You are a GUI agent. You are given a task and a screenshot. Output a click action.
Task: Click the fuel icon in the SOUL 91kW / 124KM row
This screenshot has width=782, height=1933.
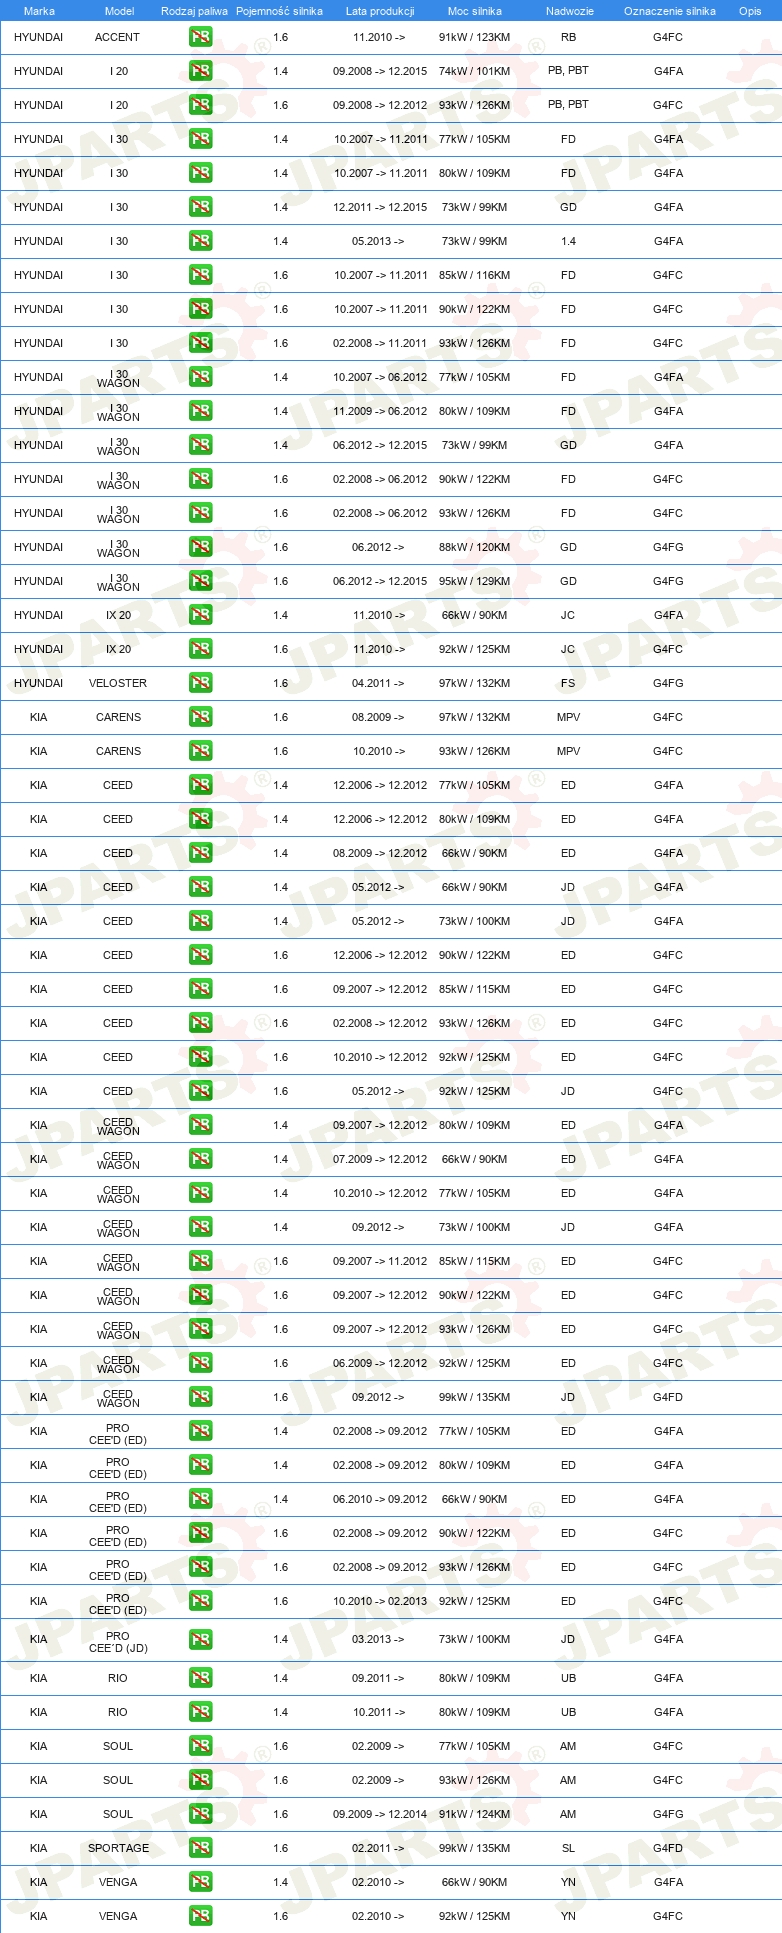point(200,1814)
